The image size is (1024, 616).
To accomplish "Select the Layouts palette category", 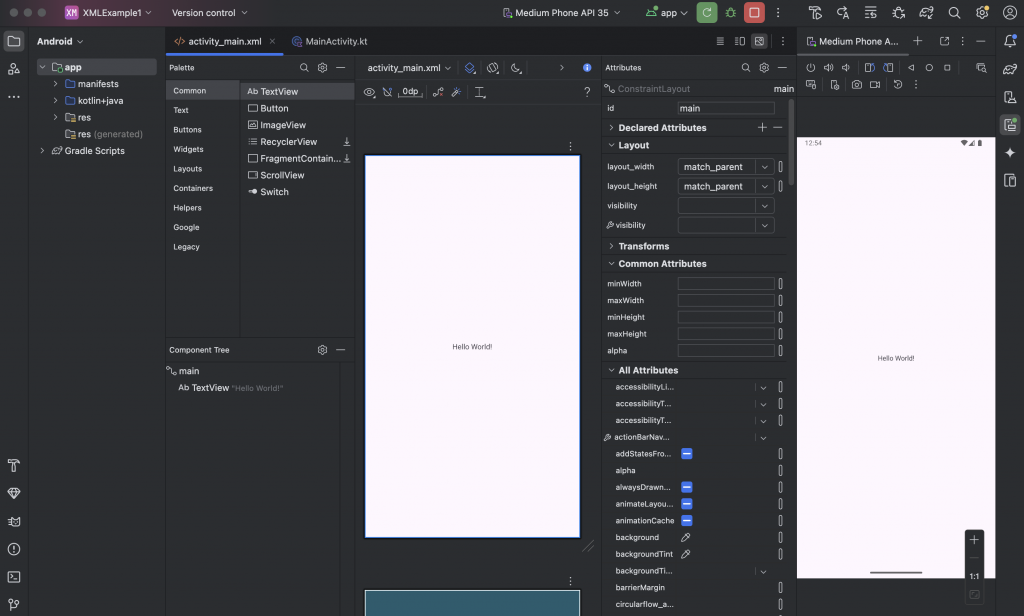I will (x=188, y=169).
